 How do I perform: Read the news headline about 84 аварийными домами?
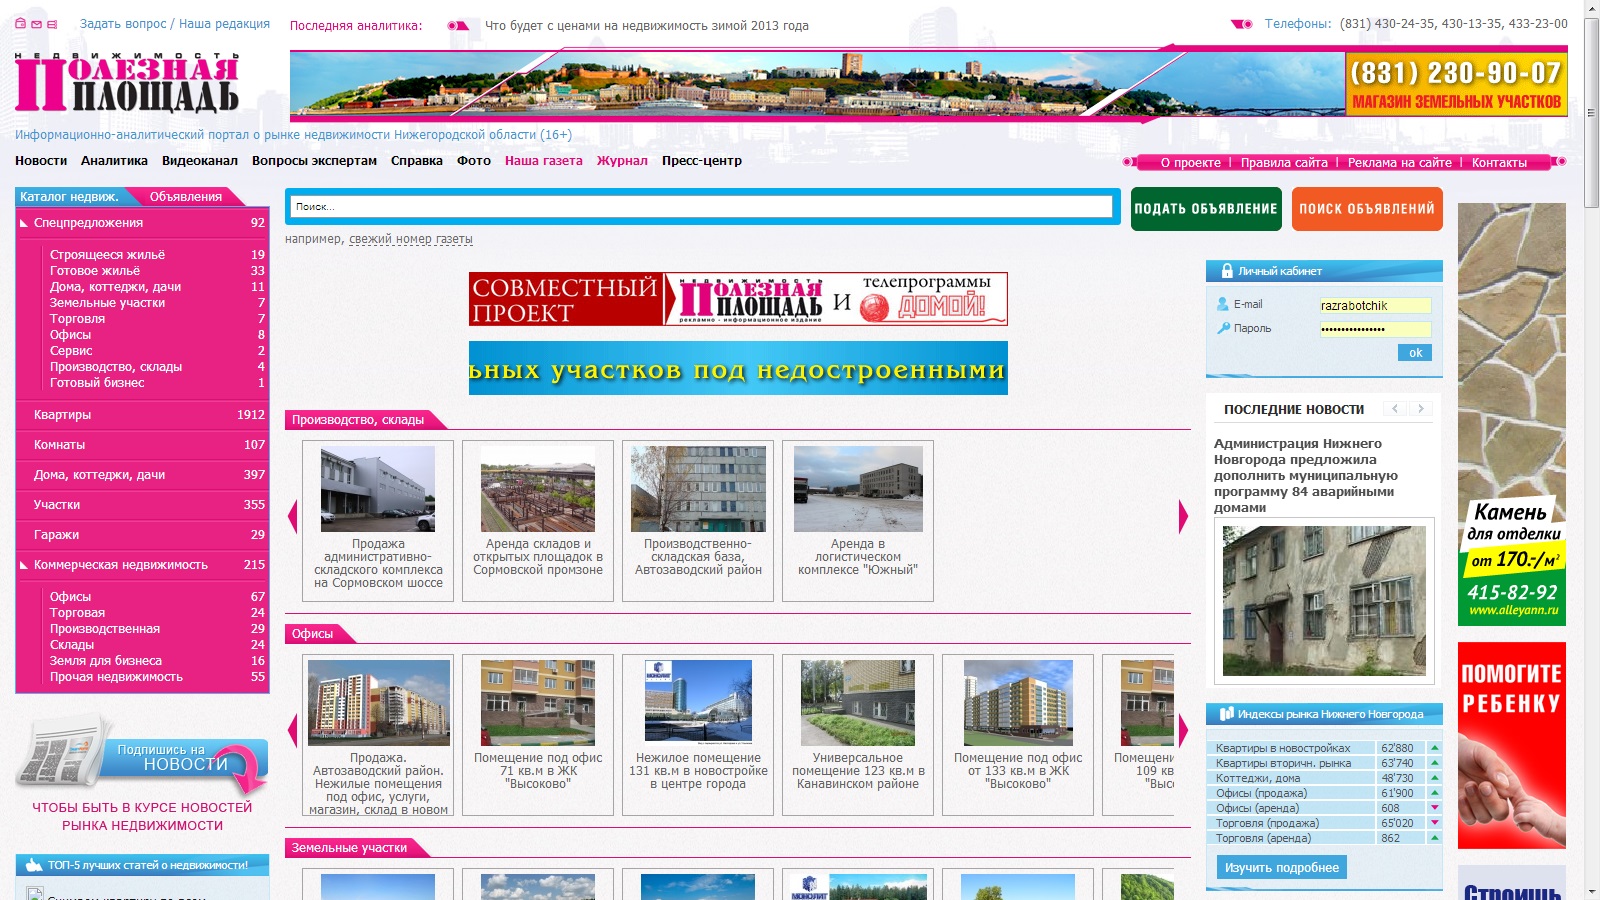pos(1306,475)
